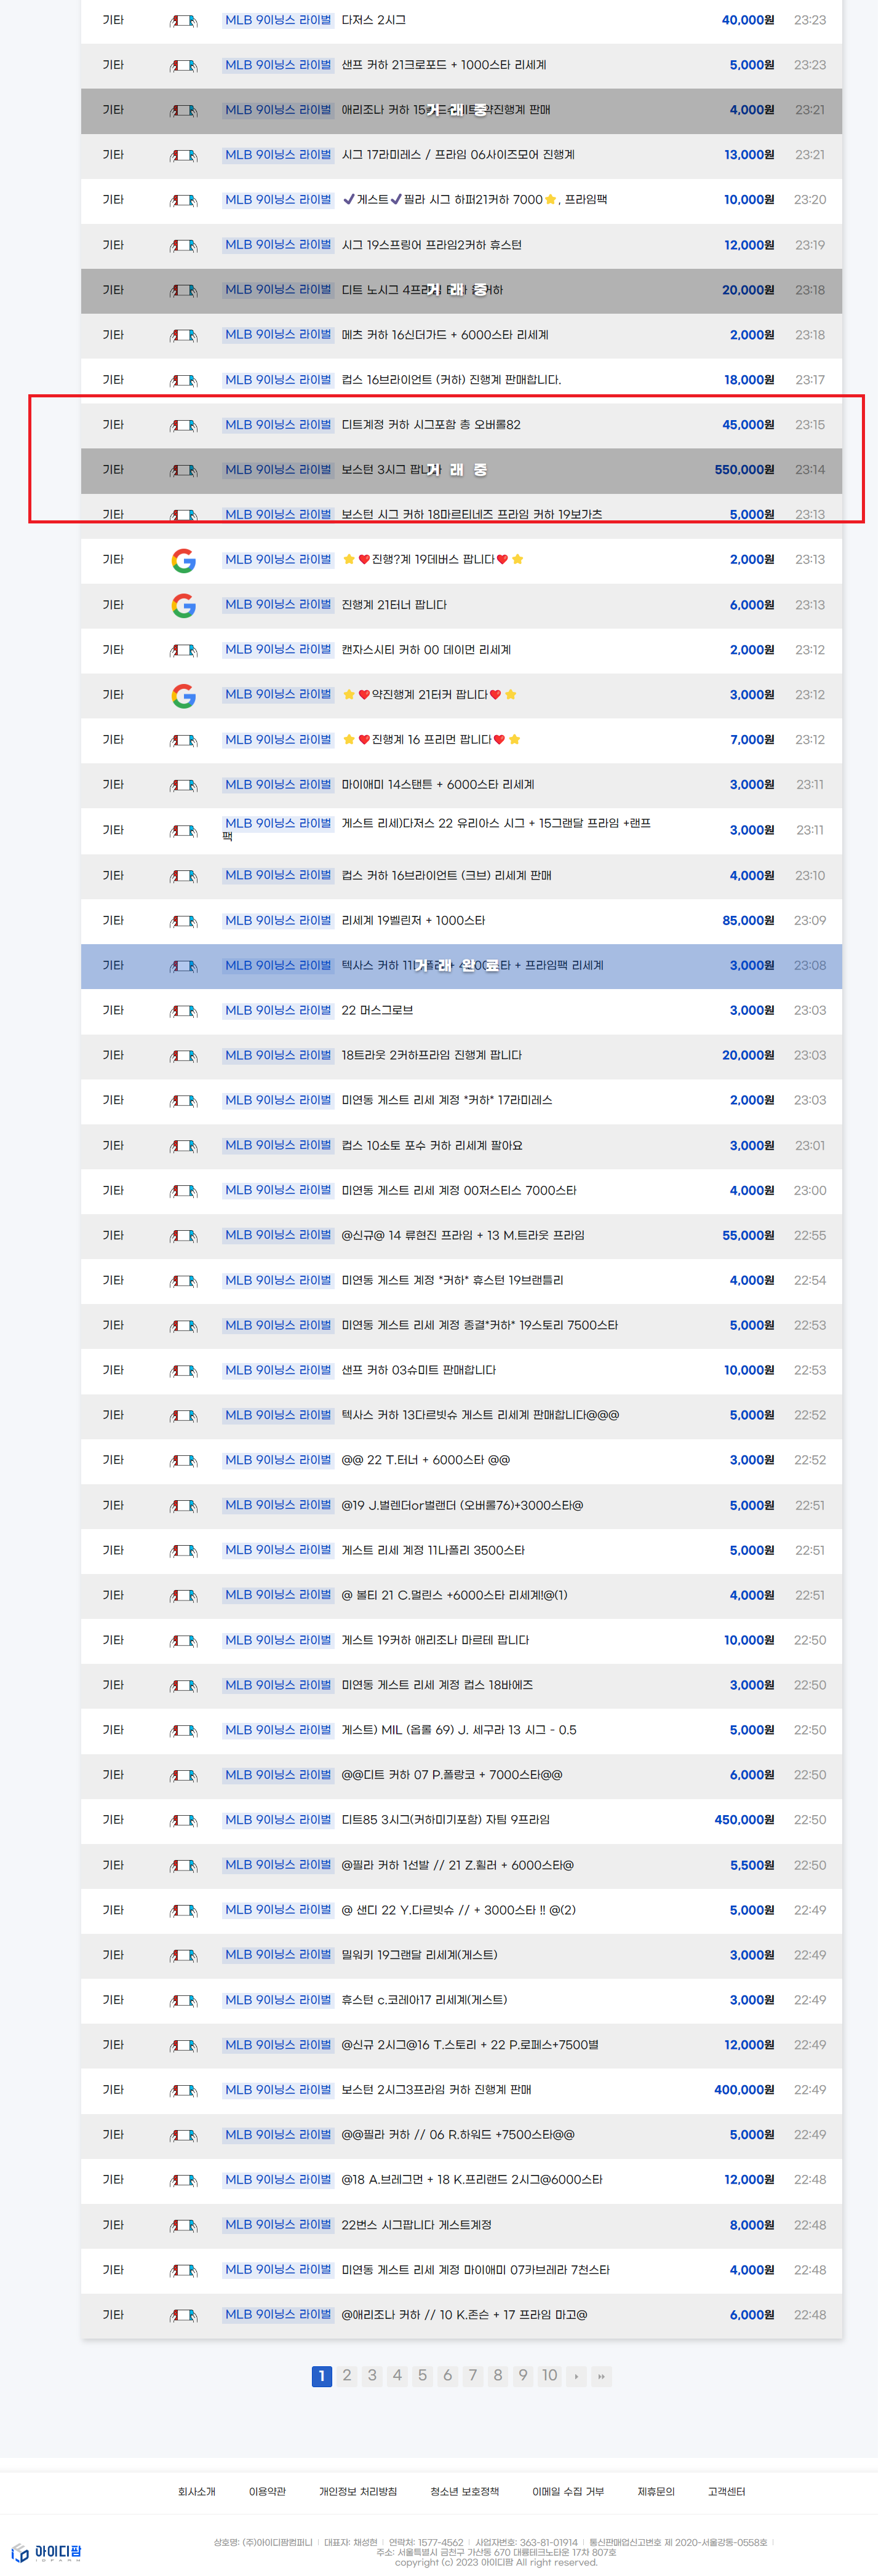The image size is (881, 2576).
Task: Click Google icon on 진행계 21터너 listing
Action: pos(183,605)
